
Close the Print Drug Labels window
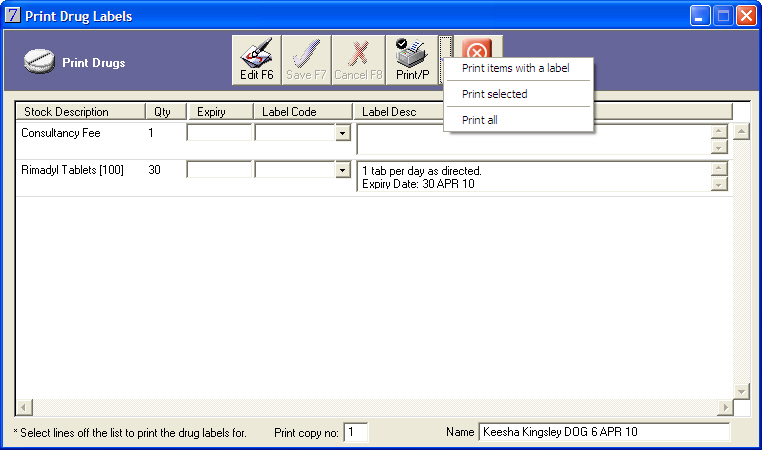pyautogui.click(x=746, y=16)
